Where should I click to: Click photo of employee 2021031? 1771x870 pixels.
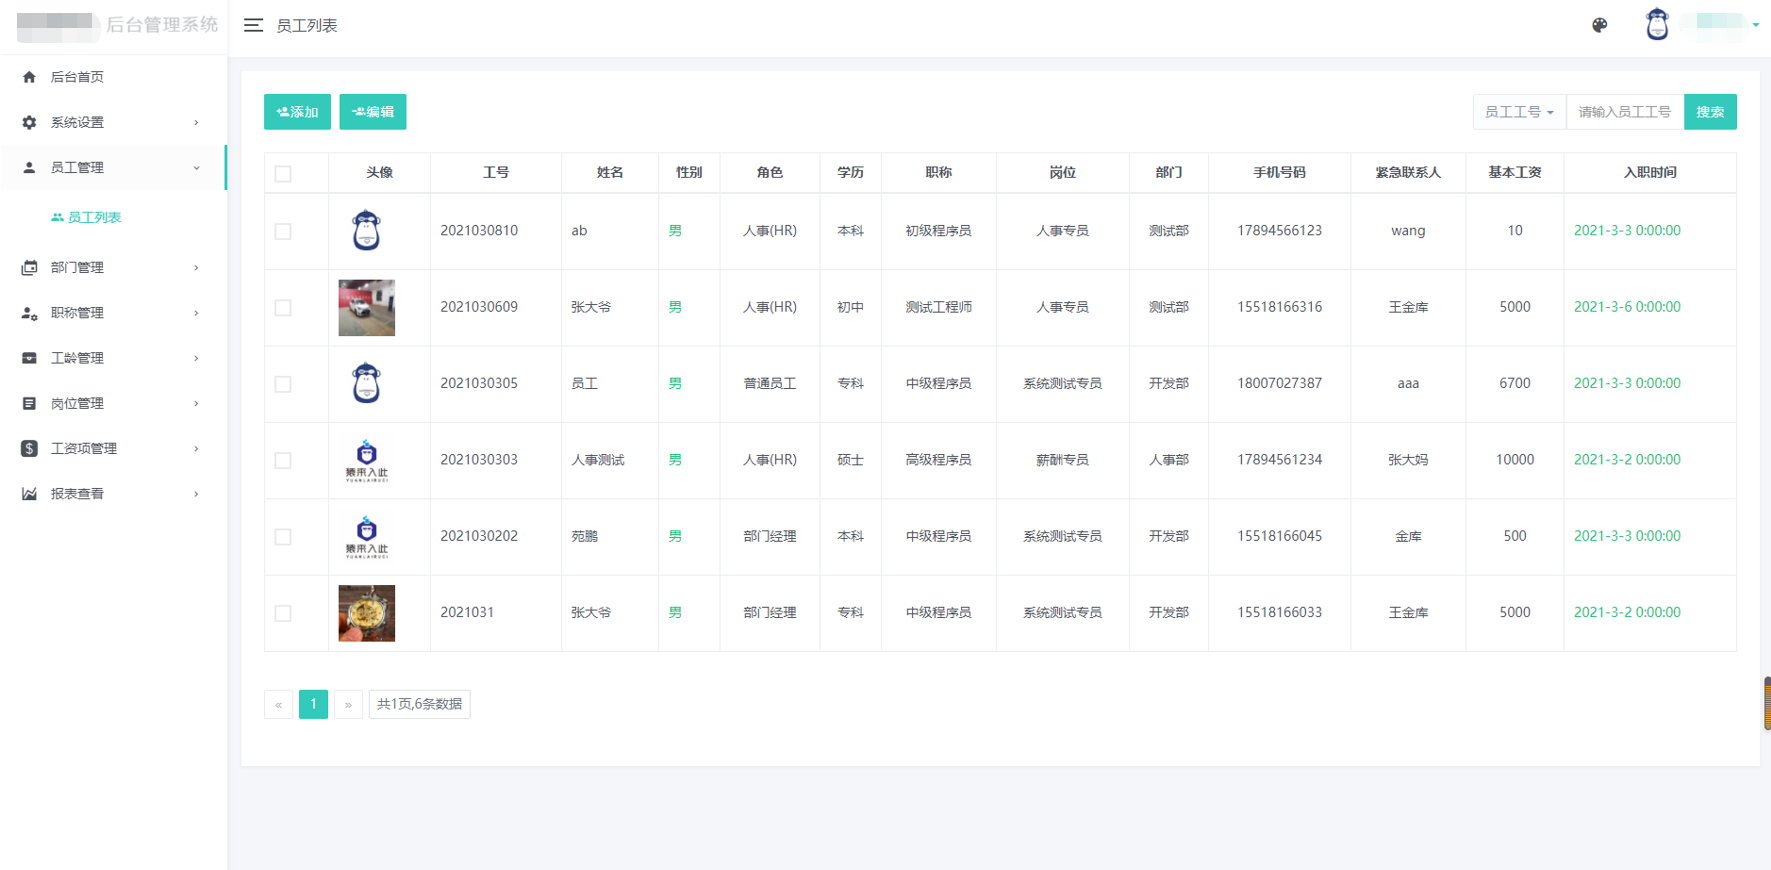366,613
